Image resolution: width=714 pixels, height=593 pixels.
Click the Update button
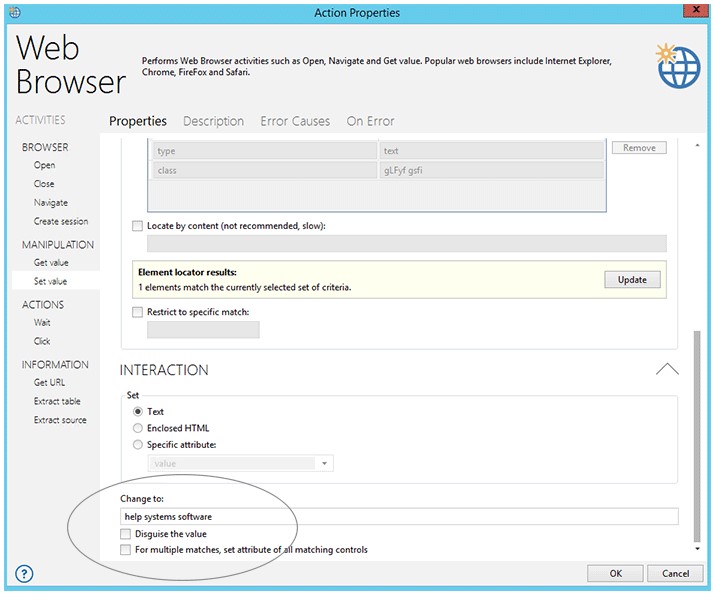pos(632,280)
